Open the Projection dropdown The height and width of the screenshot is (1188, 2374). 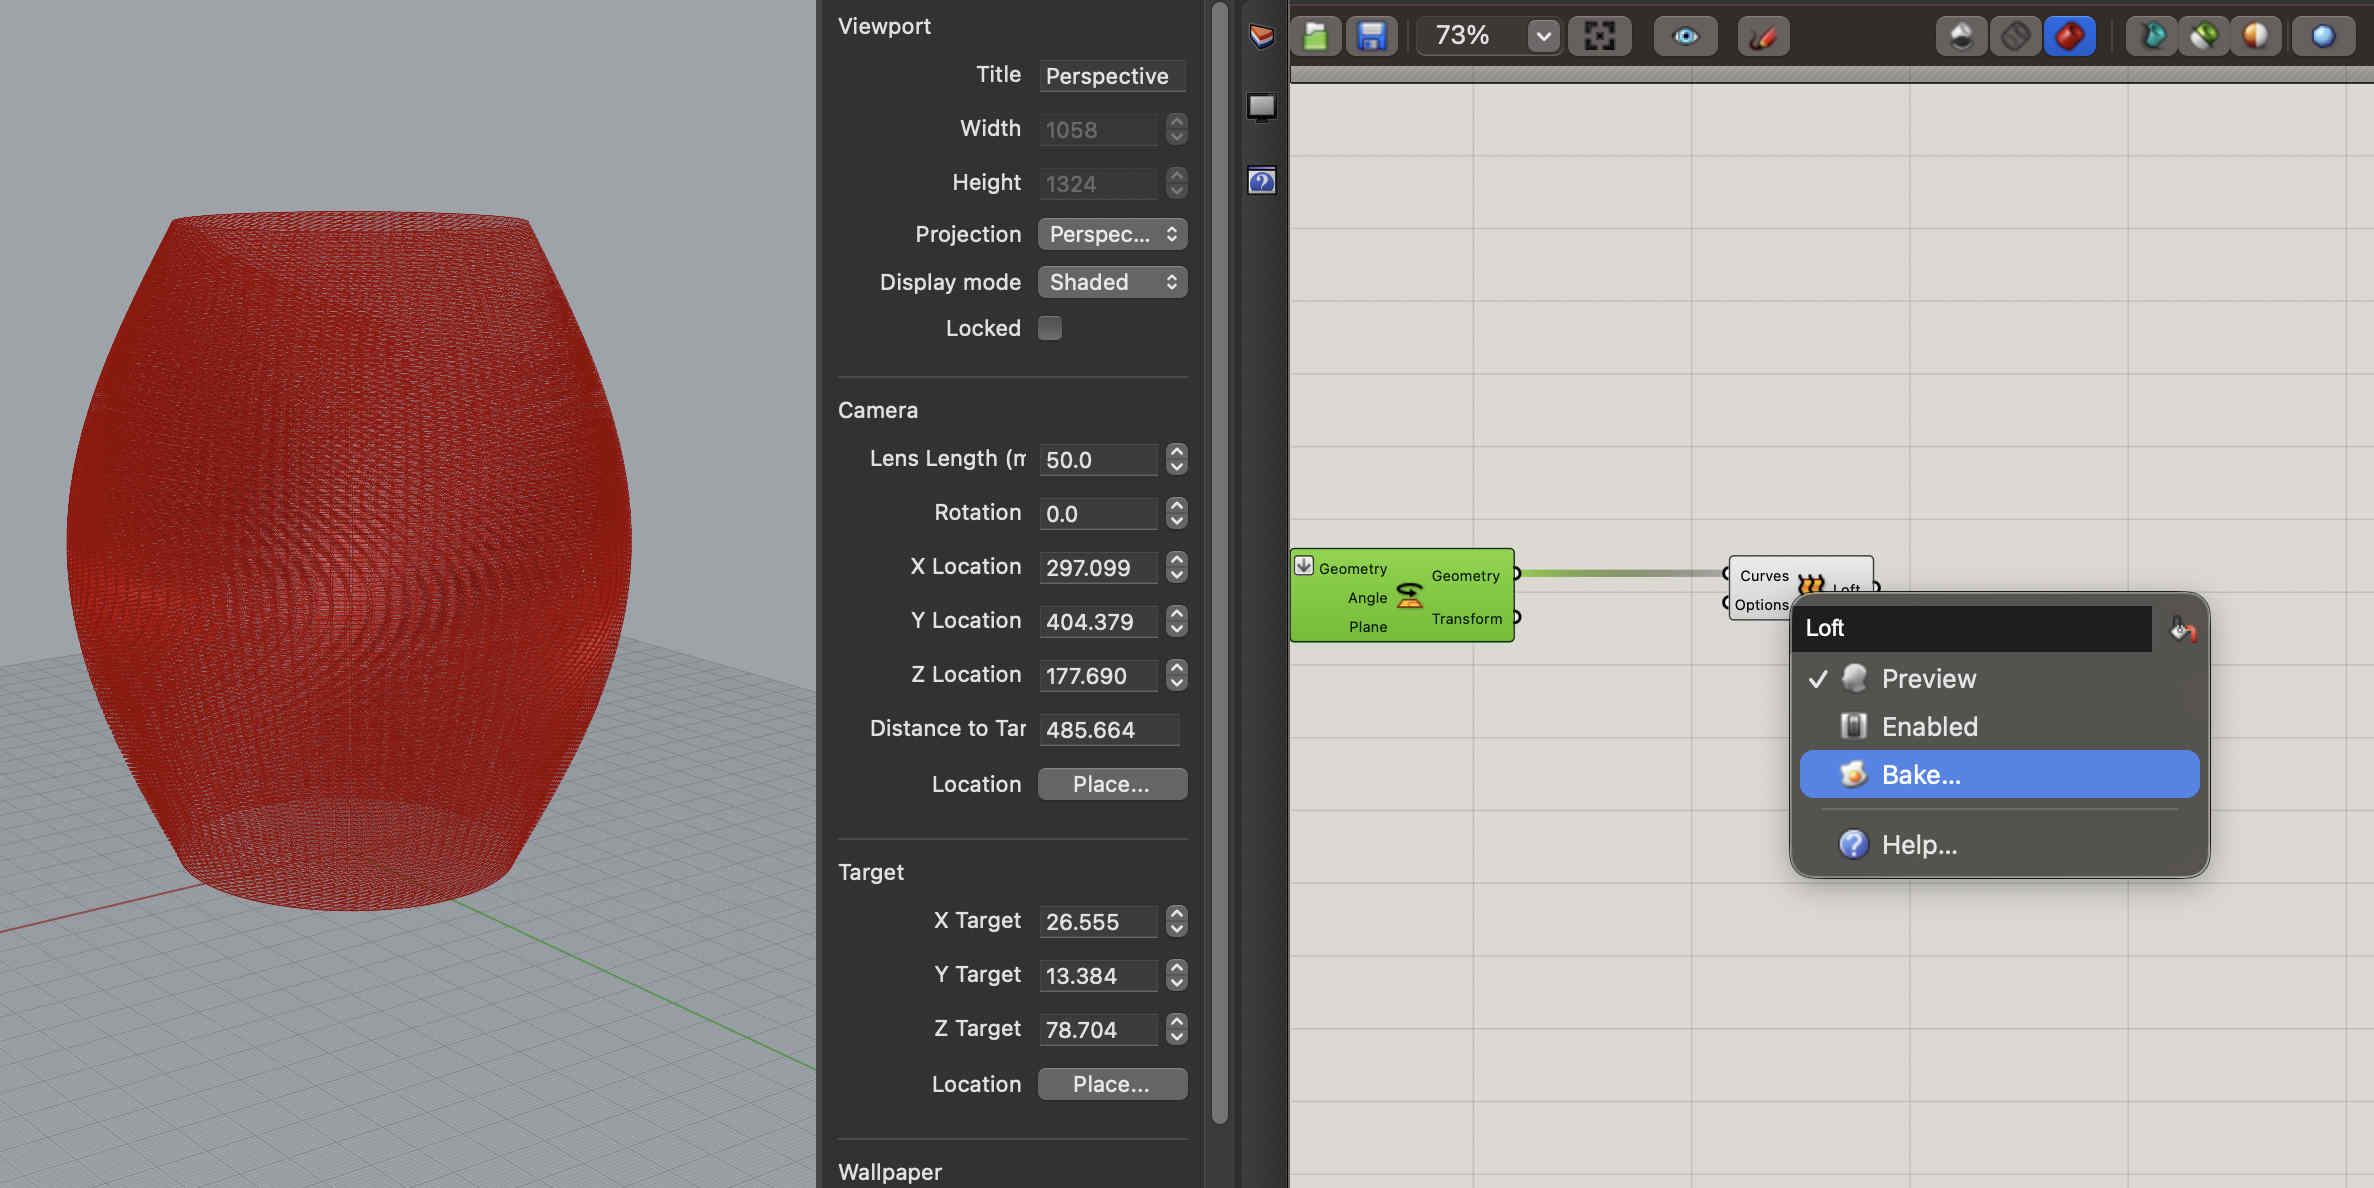point(1112,234)
